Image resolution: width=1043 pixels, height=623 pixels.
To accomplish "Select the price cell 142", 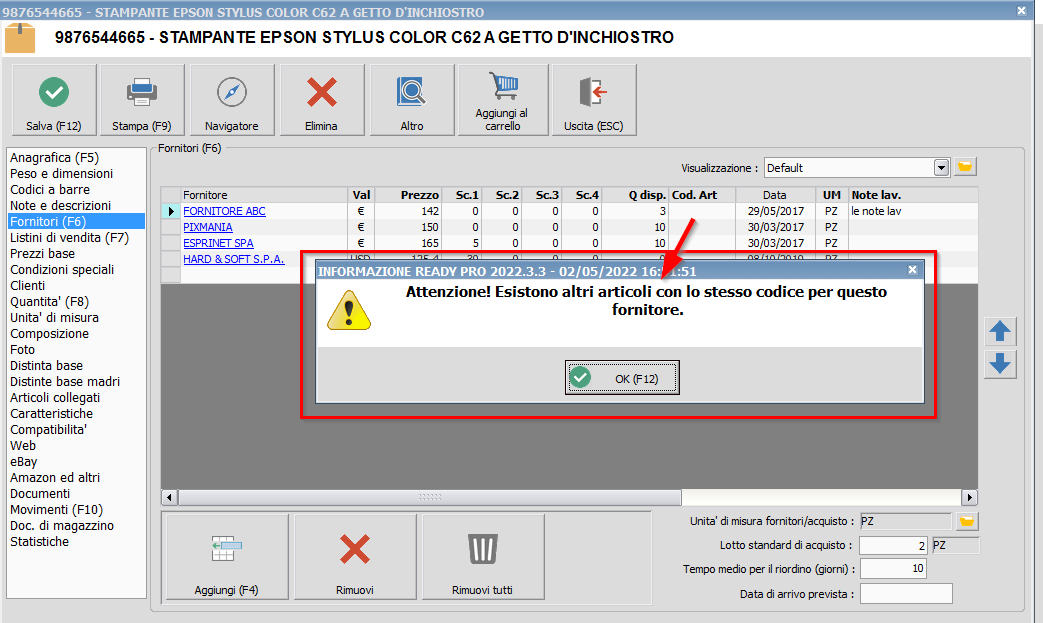I will click(x=408, y=211).
